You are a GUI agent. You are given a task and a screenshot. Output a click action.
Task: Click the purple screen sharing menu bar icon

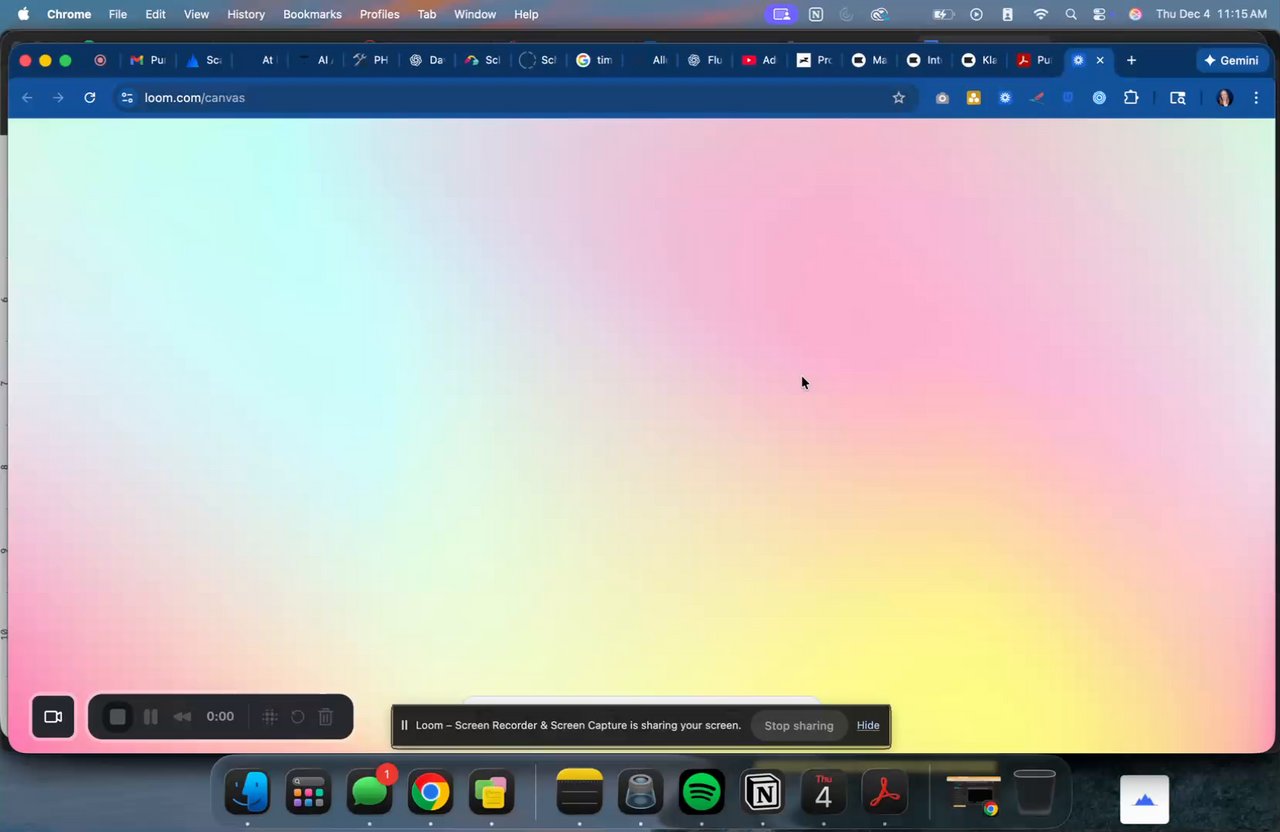coord(781,14)
